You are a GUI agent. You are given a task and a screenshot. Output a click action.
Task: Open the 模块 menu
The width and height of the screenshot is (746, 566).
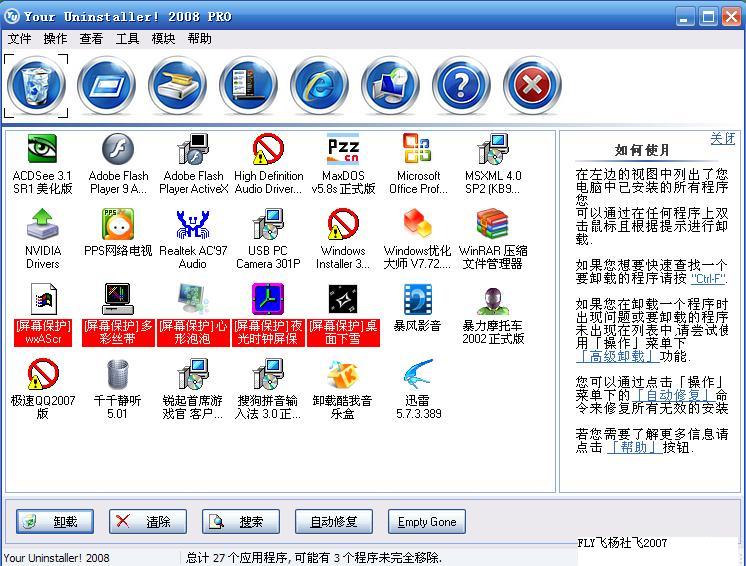coord(163,39)
